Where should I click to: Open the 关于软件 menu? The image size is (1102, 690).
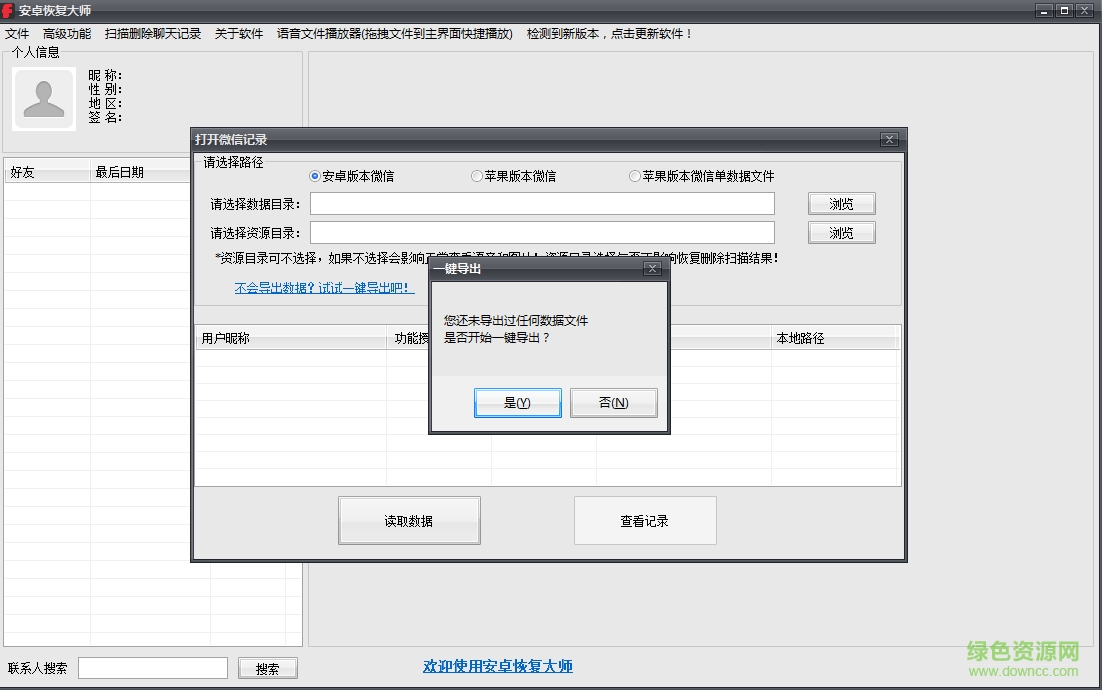click(x=240, y=32)
